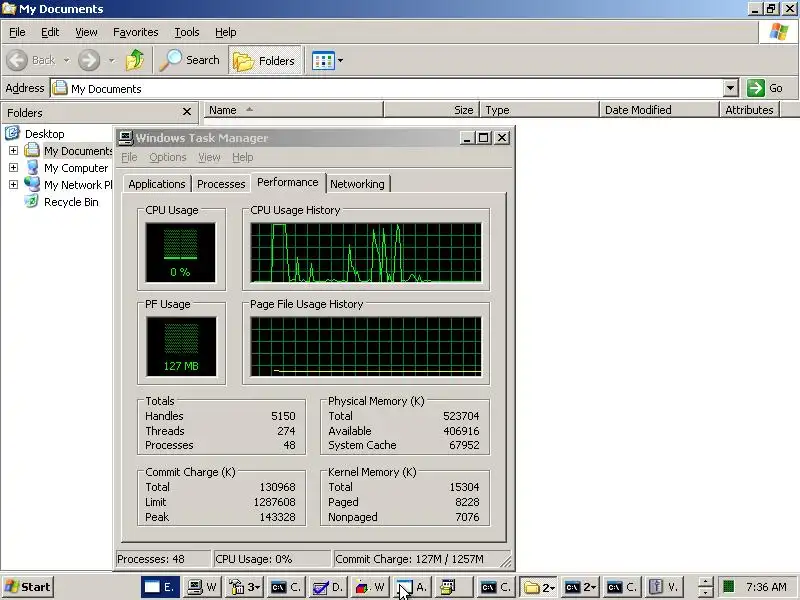Click the Threads value 274
Viewport: 800px width, 600px height.
(286, 431)
